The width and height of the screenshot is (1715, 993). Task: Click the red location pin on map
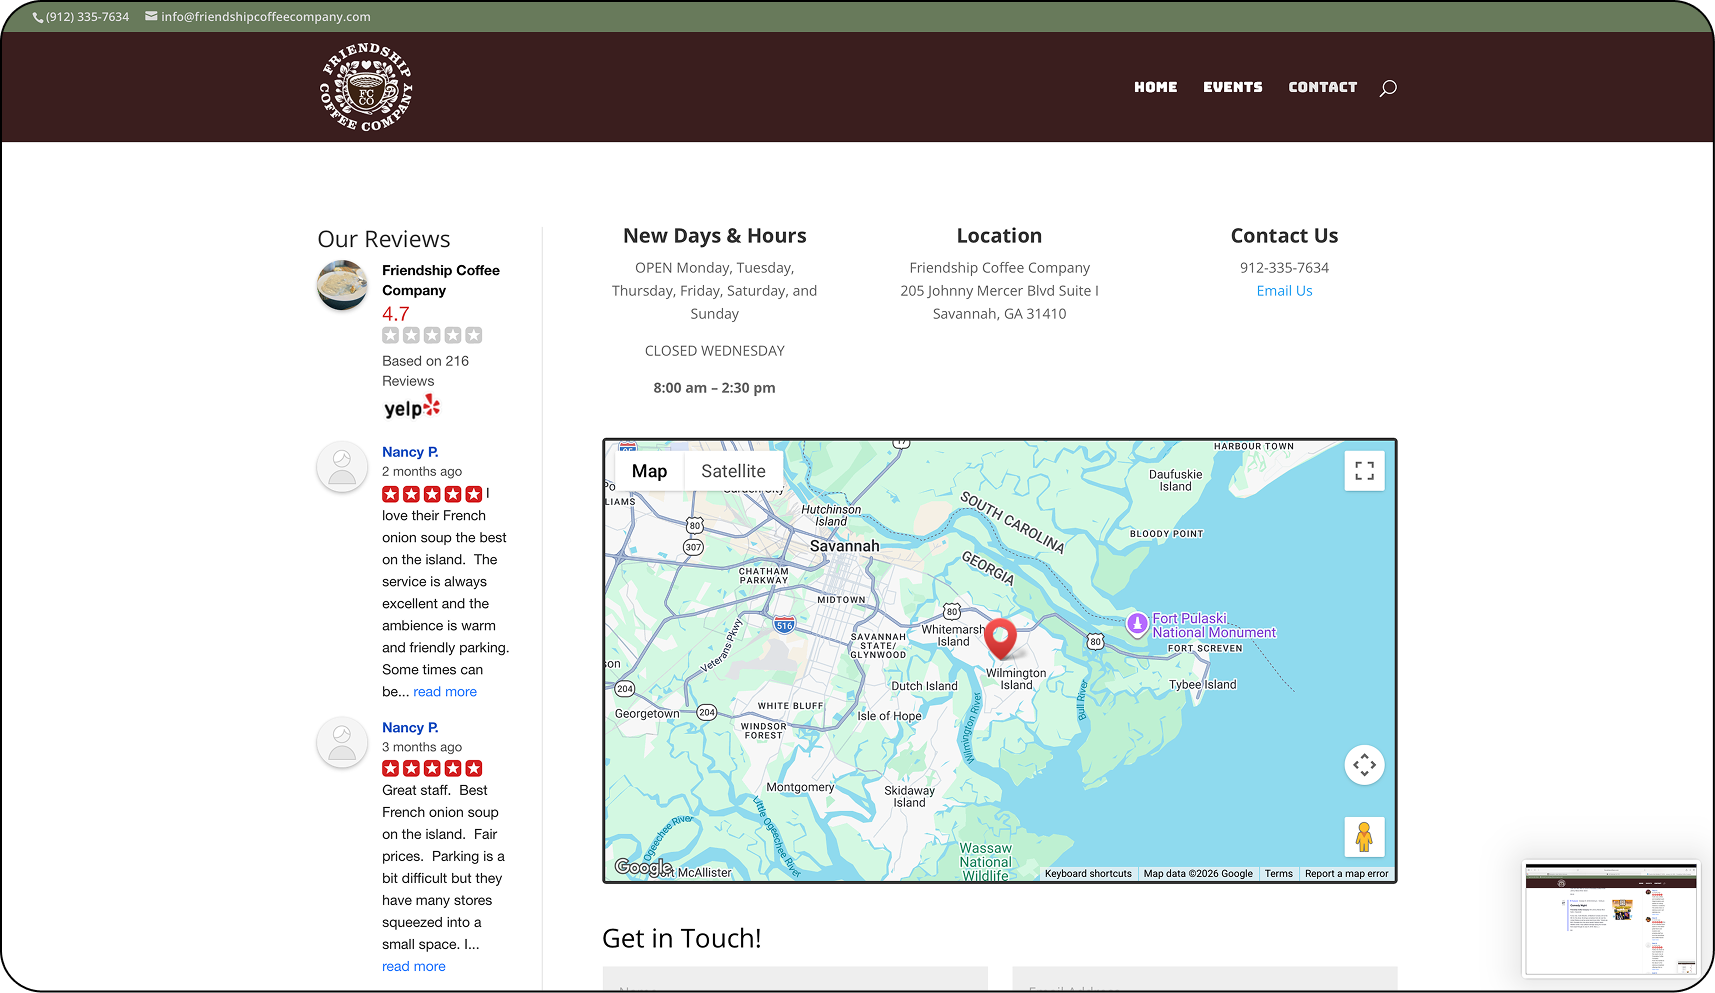coord(1000,638)
